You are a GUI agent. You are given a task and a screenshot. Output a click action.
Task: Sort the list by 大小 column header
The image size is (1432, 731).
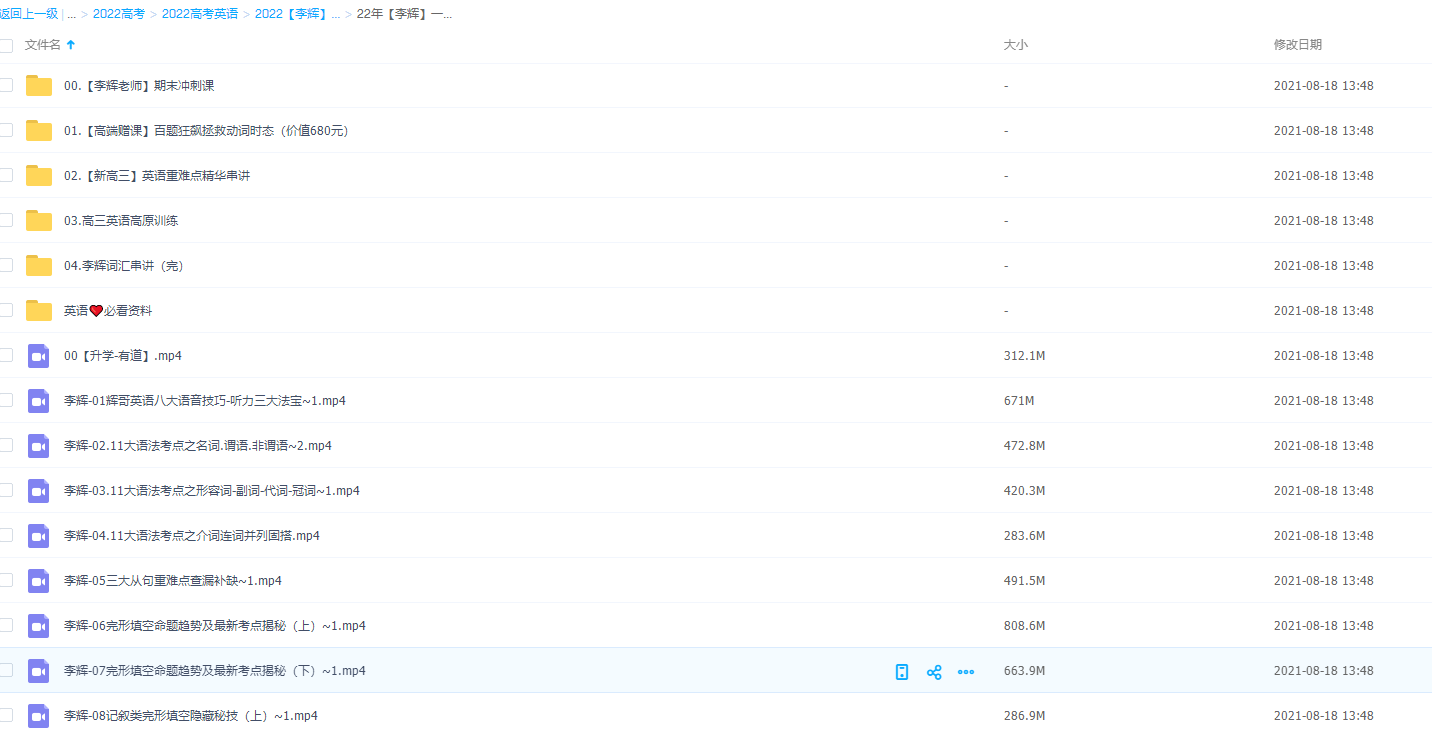tap(1015, 45)
